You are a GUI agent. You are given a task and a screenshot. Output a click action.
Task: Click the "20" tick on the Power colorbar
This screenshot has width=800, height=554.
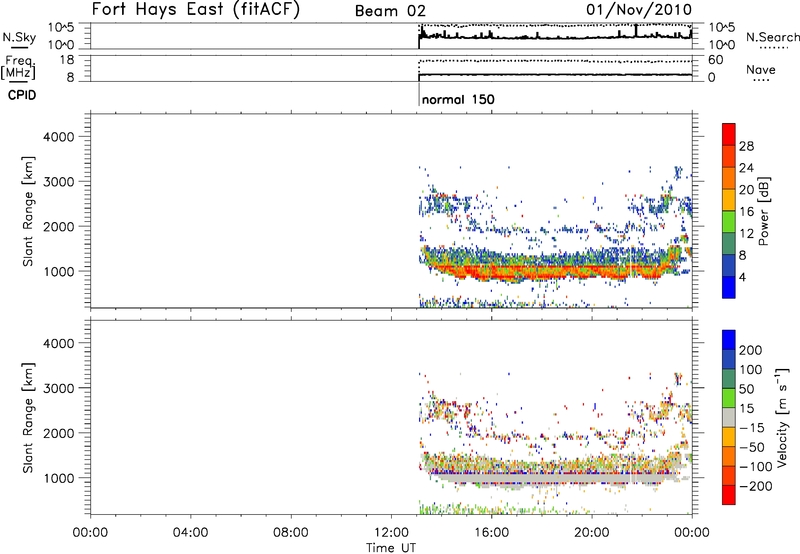pos(746,190)
